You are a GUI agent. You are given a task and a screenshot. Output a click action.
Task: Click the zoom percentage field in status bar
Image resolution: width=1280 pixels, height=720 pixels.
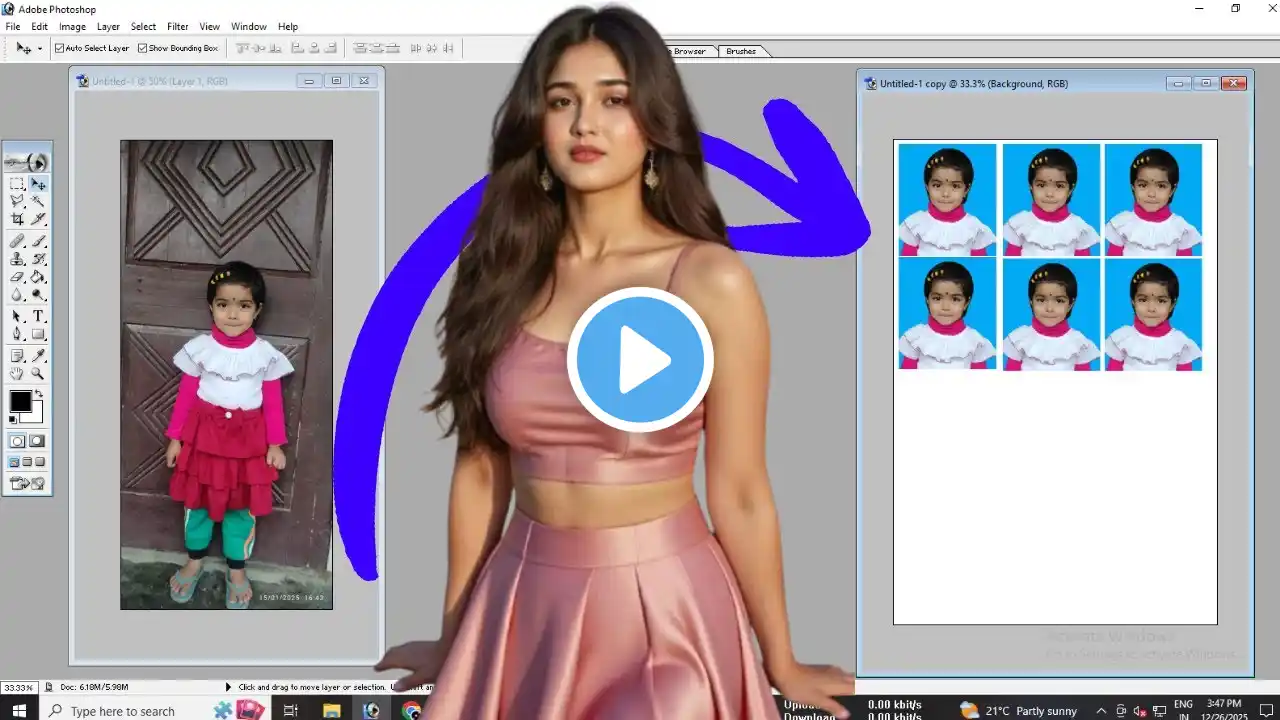pyautogui.click(x=16, y=688)
